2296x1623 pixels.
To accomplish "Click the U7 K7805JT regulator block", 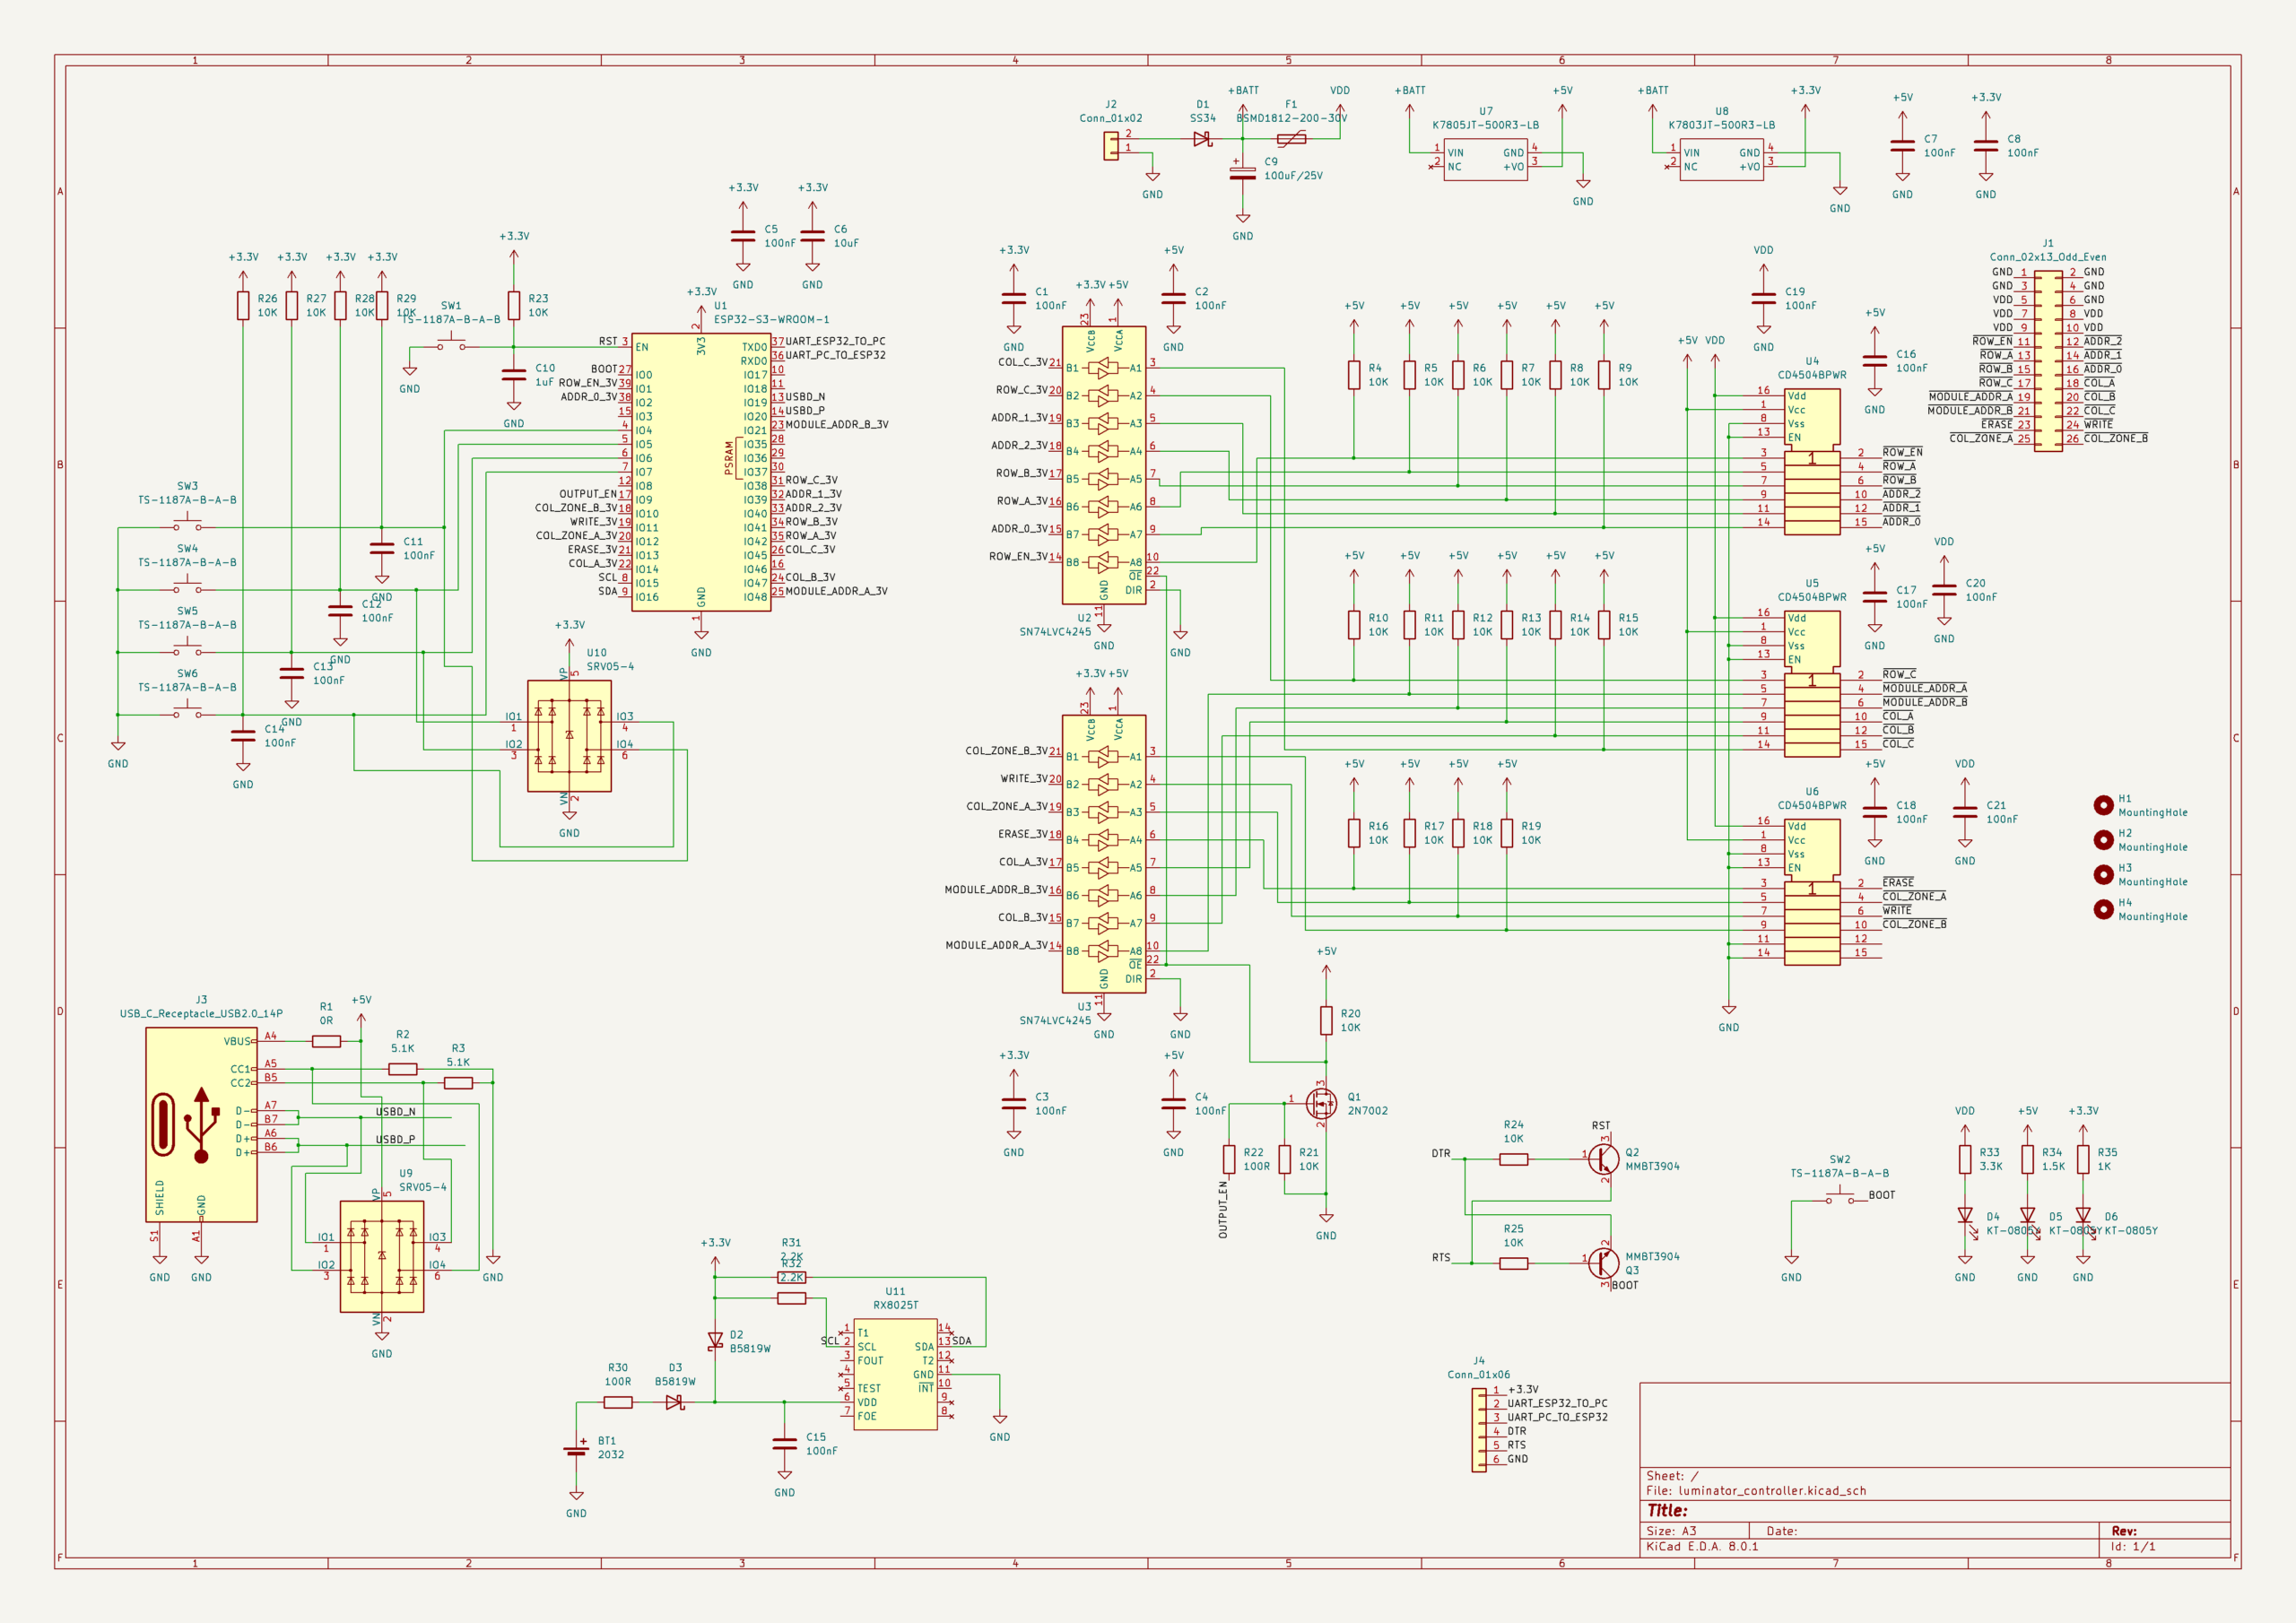I will (1485, 160).
